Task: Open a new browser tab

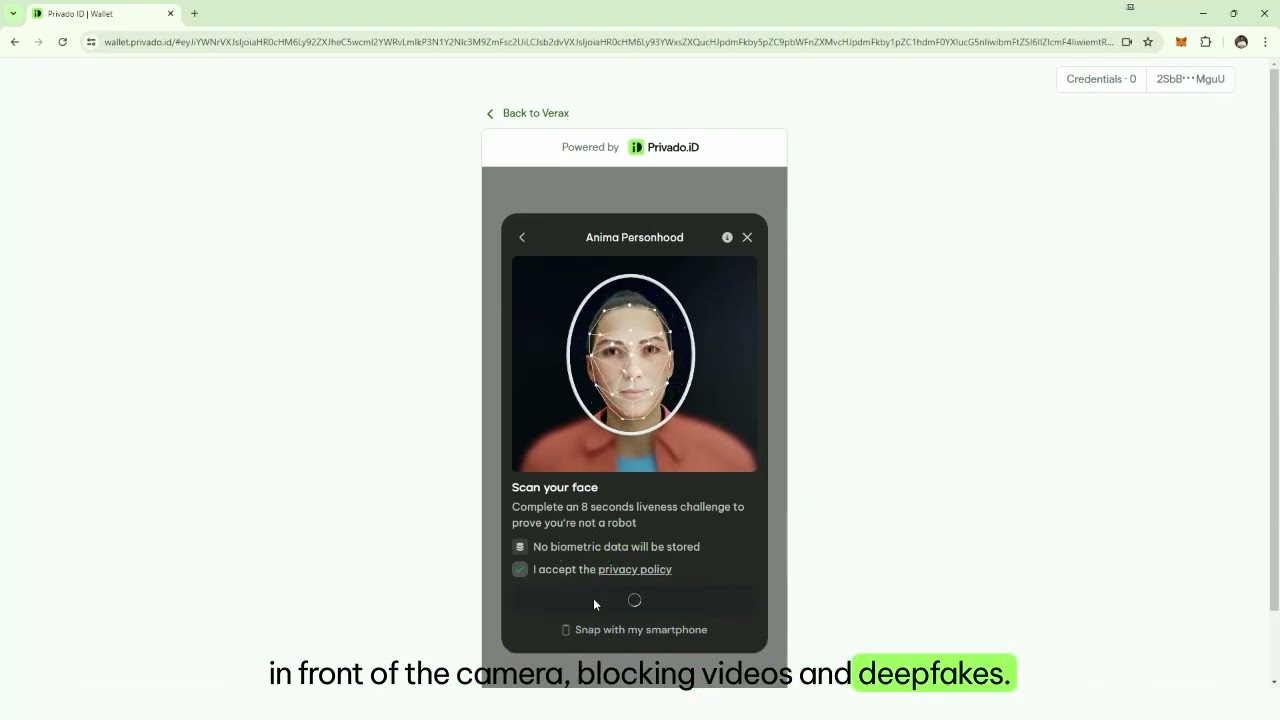Action: pyautogui.click(x=194, y=14)
